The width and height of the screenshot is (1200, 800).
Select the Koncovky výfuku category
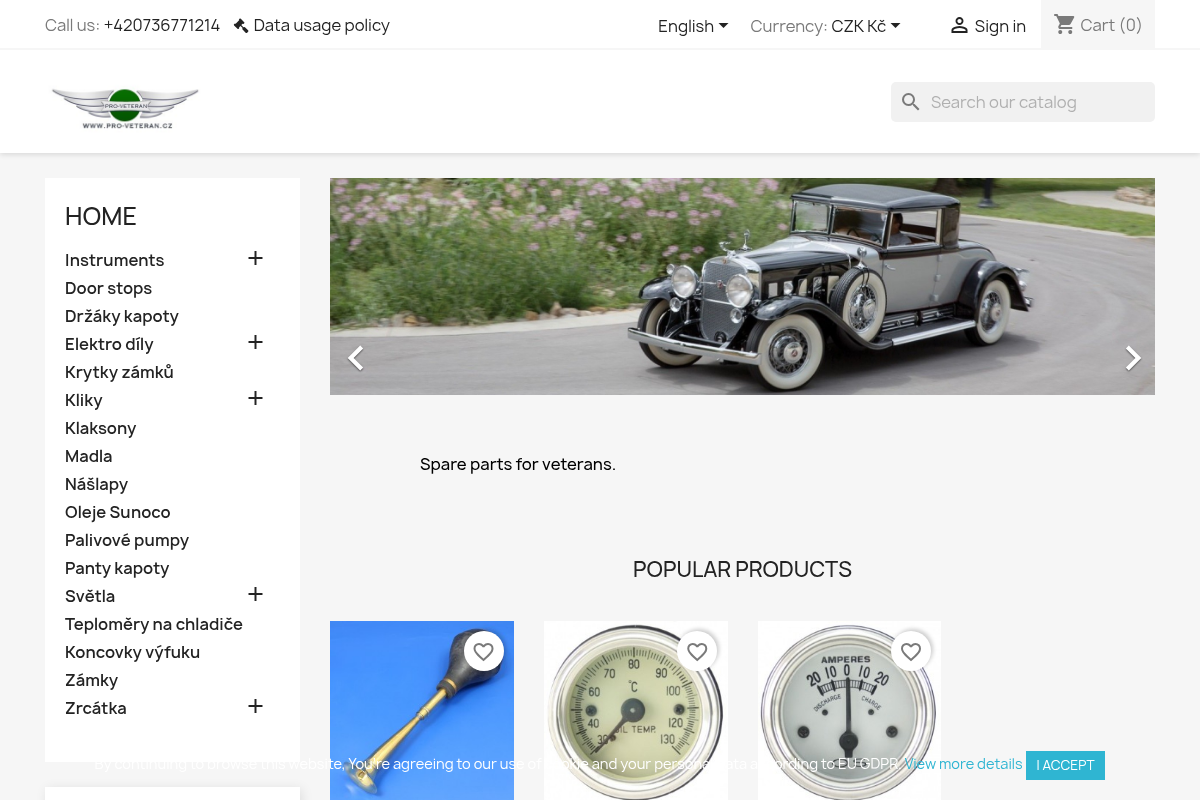point(132,652)
